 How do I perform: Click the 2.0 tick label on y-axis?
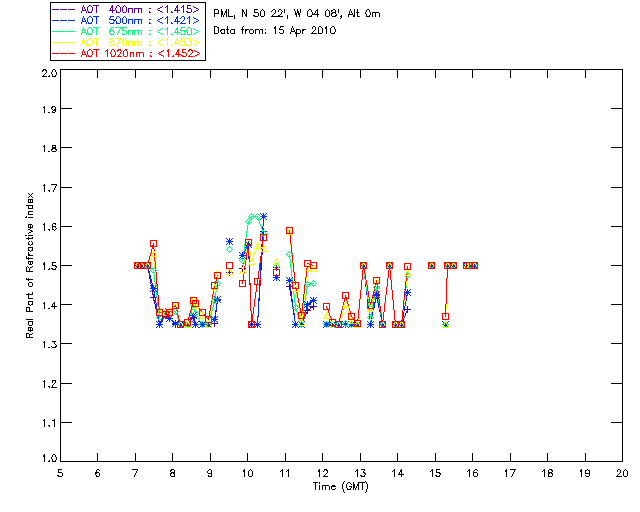coord(47,74)
